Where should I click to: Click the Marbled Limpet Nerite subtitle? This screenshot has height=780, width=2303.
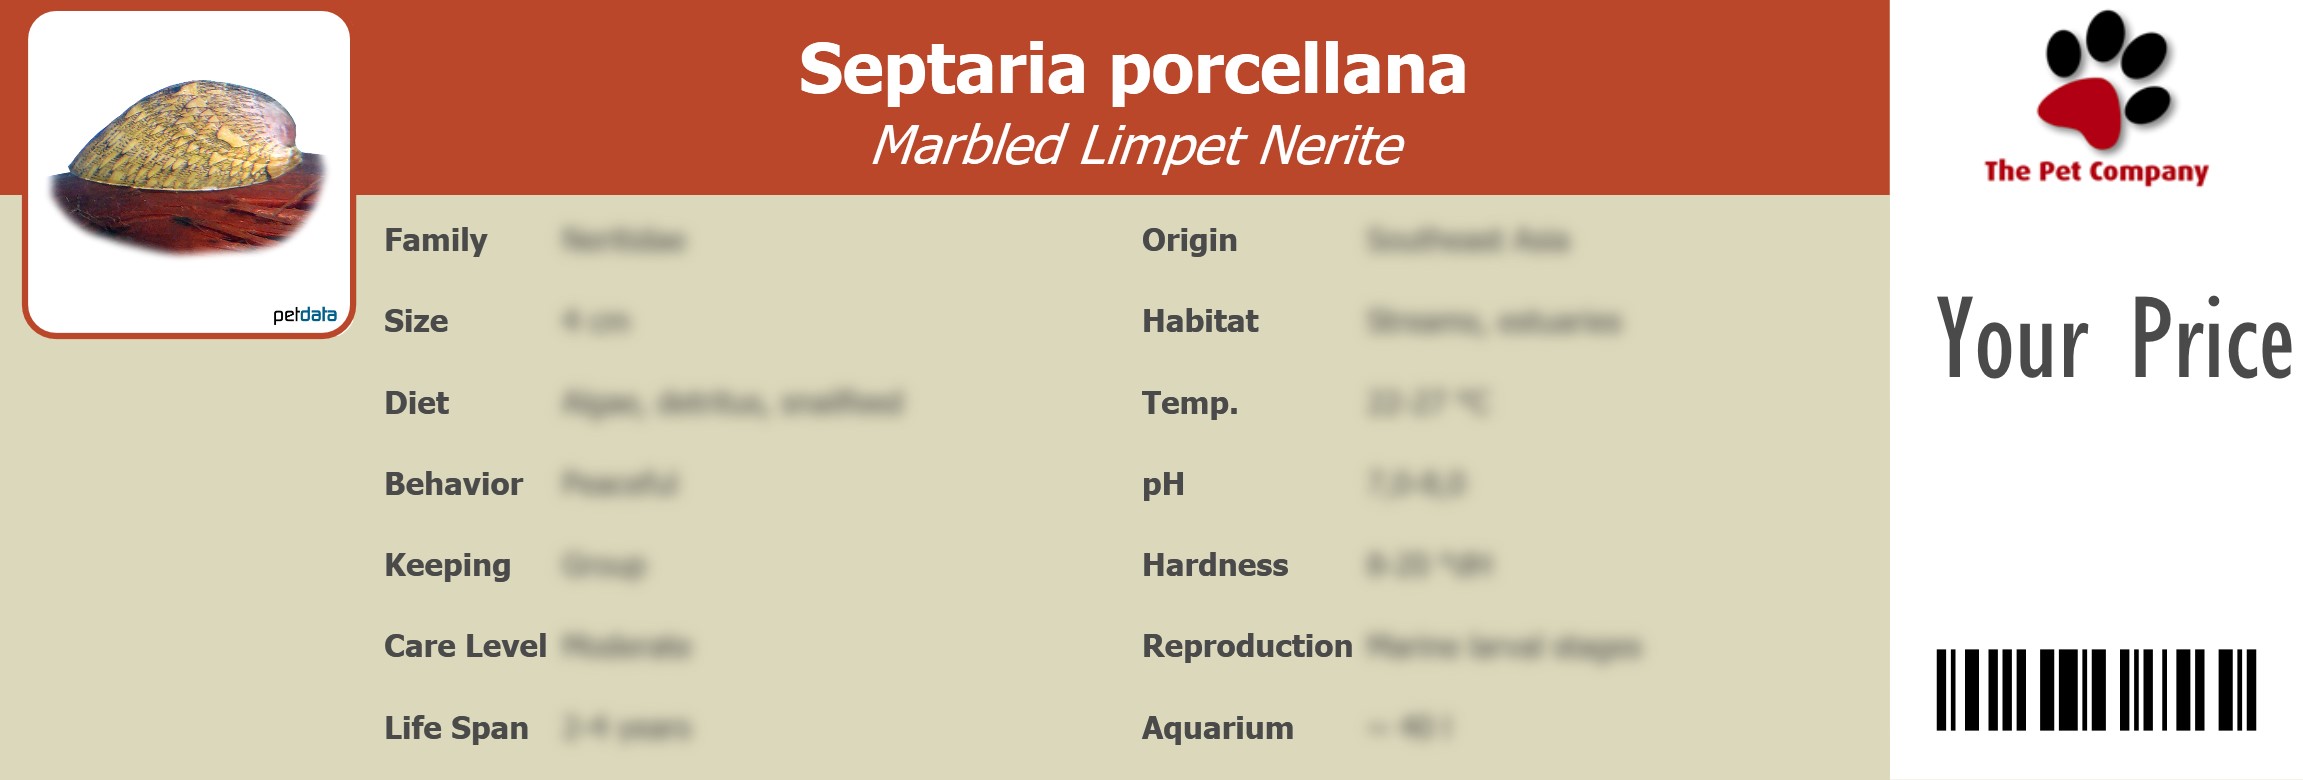pyautogui.click(x=1136, y=145)
